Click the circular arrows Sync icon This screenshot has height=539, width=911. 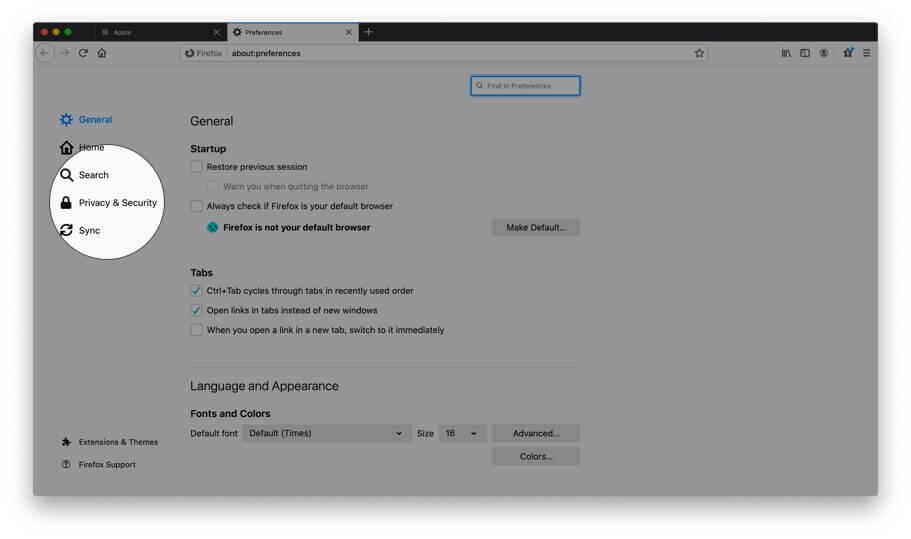[66, 231]
